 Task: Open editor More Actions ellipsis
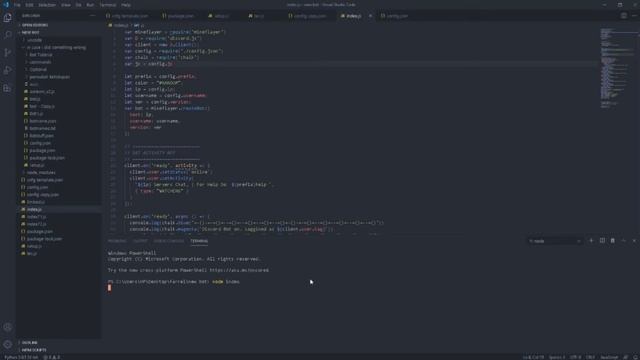click(x=634, y=16)
